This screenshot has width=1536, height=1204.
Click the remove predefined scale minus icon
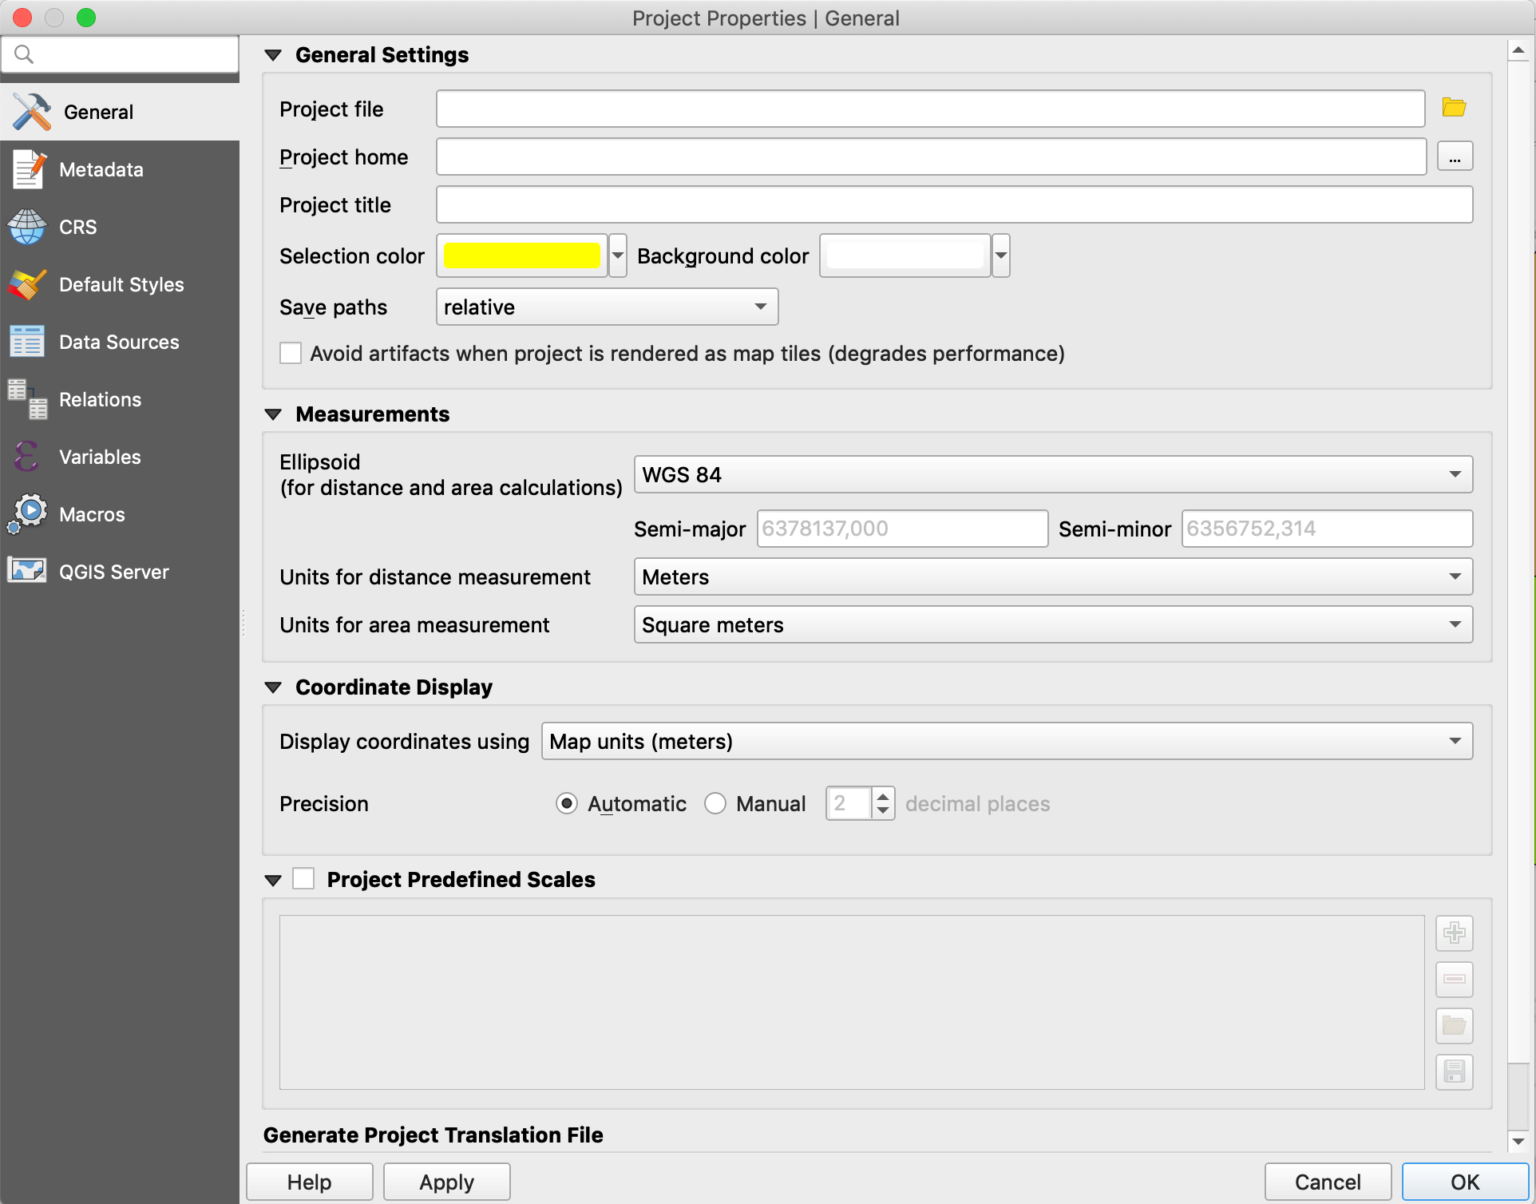(x=1454, y=979)
